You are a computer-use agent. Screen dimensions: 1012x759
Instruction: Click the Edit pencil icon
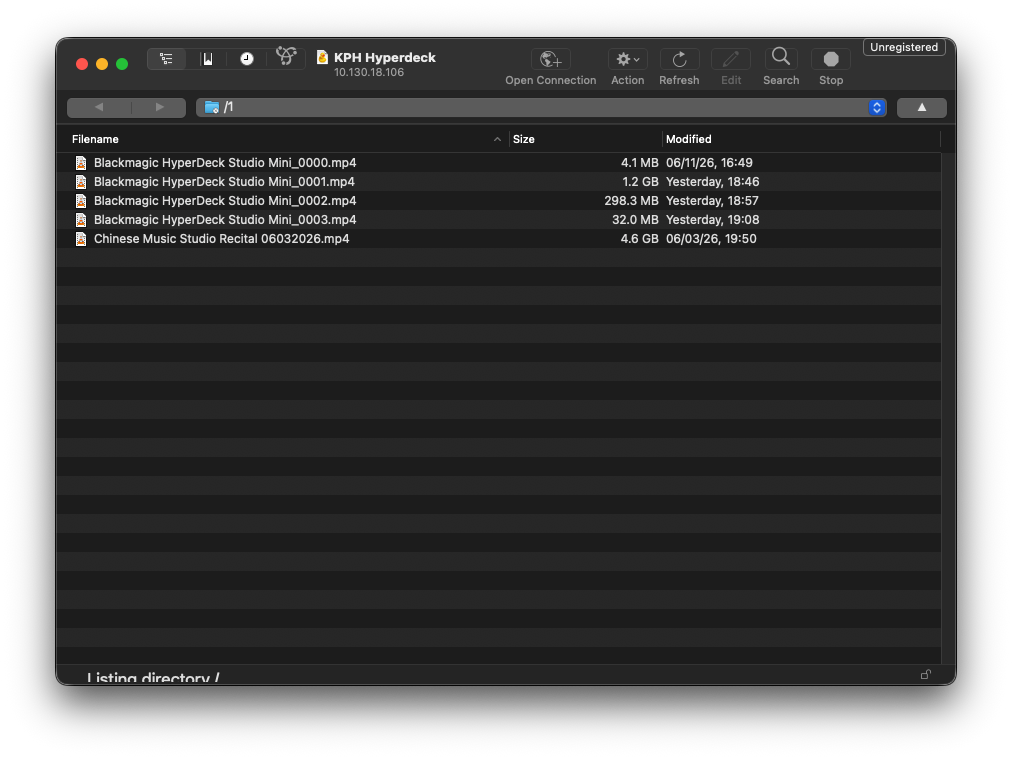(731, 59)
